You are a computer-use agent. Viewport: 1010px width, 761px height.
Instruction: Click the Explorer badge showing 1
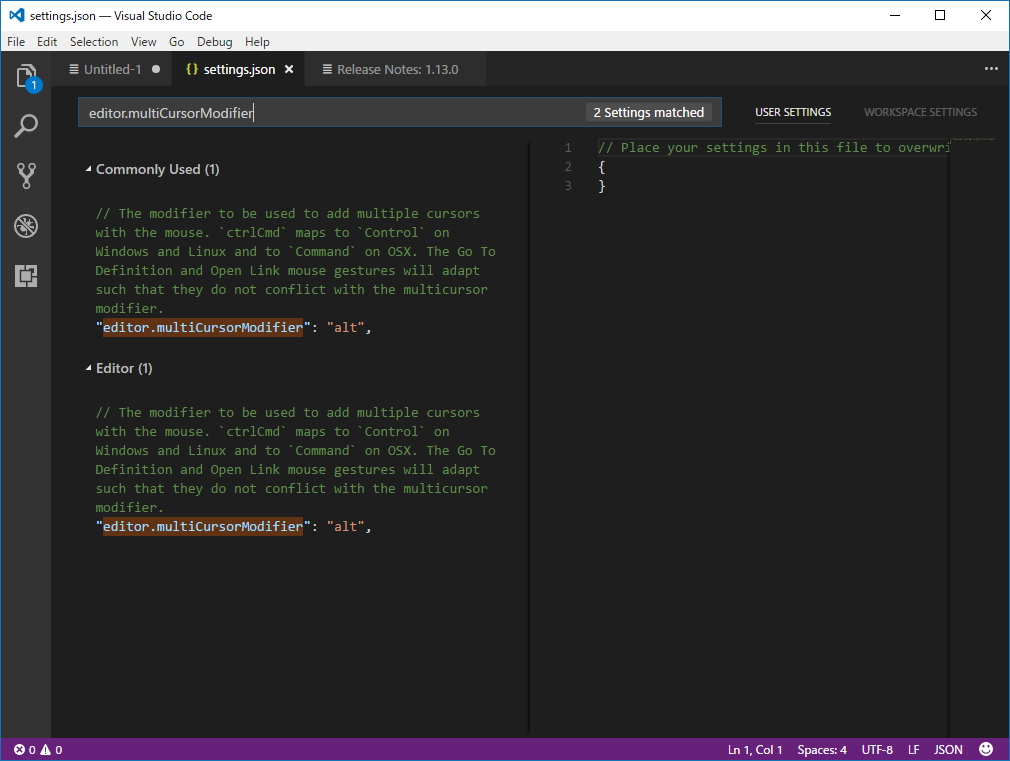click(34, 87)
